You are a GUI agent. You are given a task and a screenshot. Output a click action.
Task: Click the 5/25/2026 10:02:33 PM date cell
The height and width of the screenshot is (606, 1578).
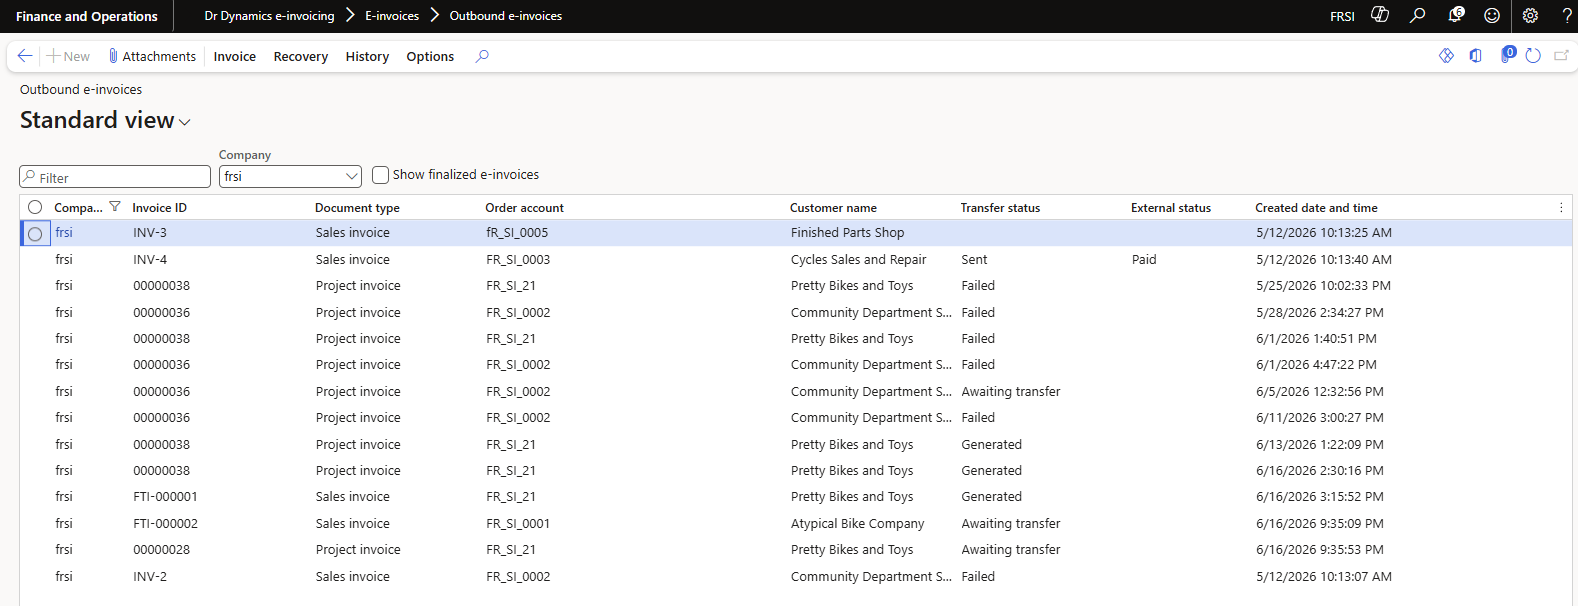1323,285
